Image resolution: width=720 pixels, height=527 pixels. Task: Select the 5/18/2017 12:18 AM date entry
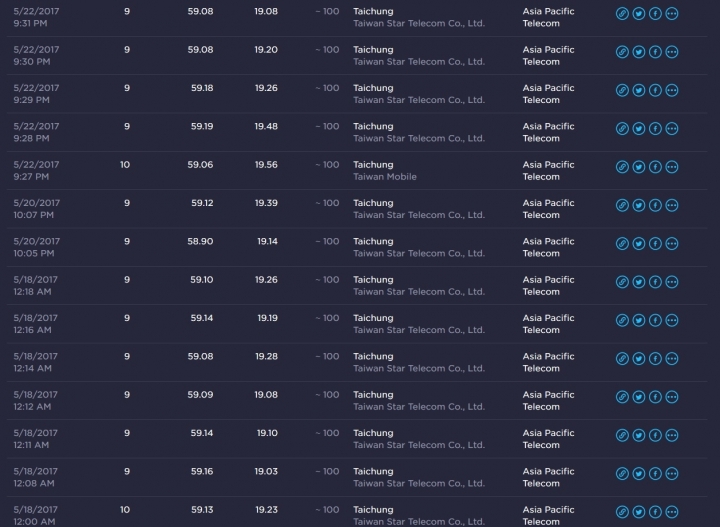pyautogui.click(x=36, y=285)
